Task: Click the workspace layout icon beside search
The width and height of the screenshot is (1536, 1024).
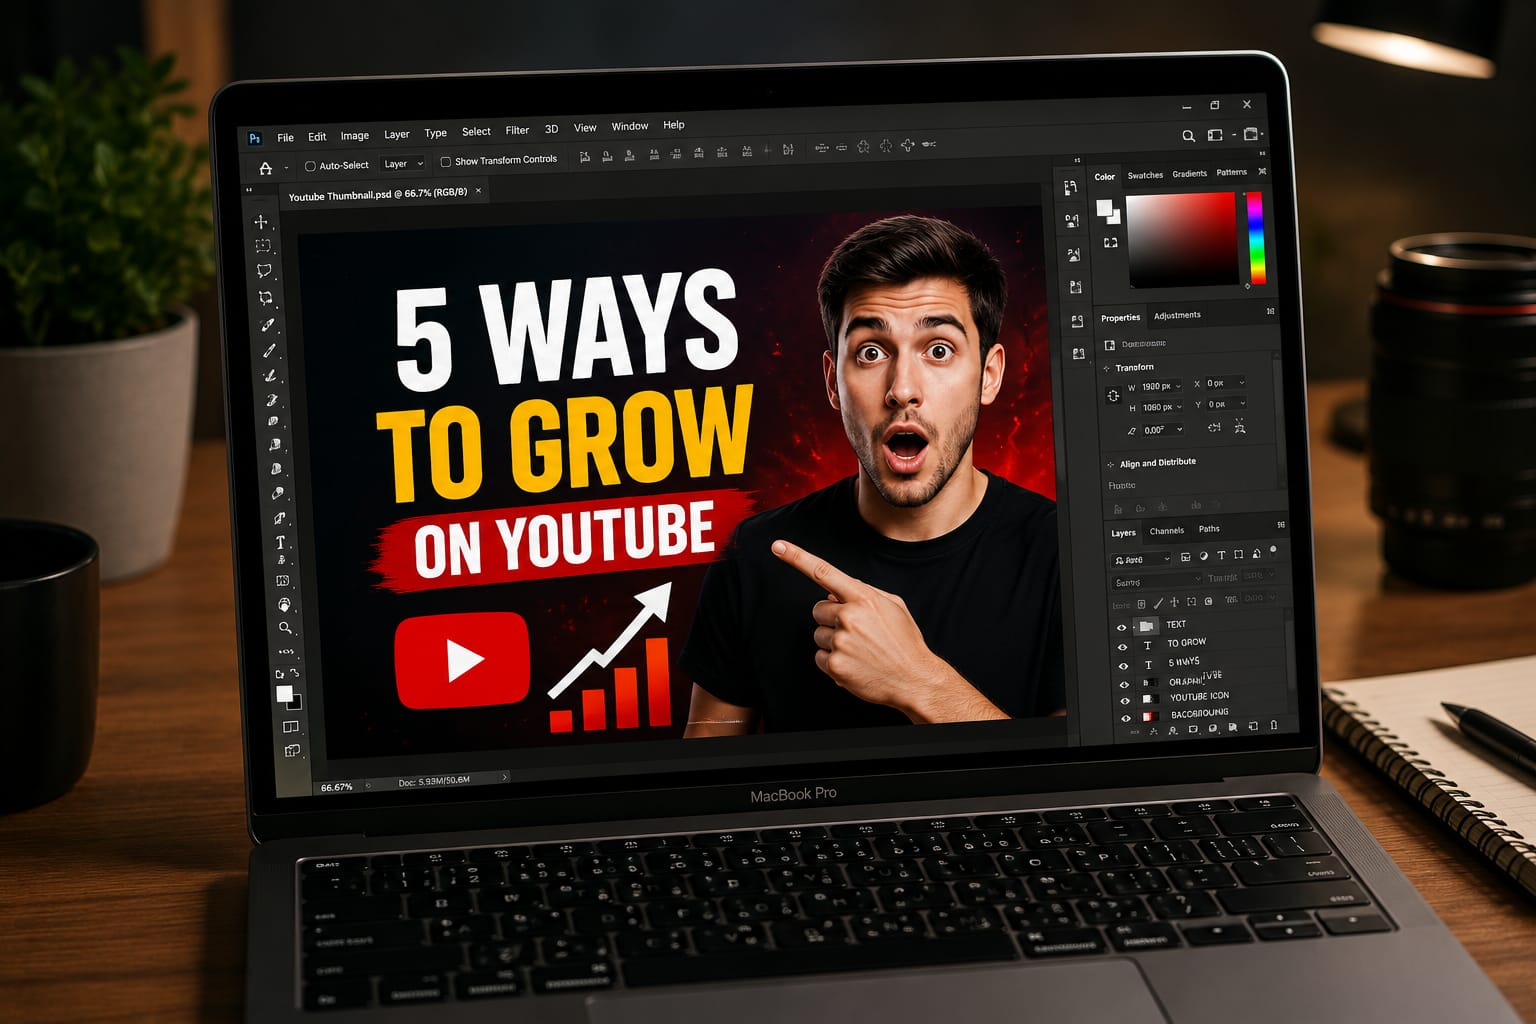Action: pos(1215,135)
